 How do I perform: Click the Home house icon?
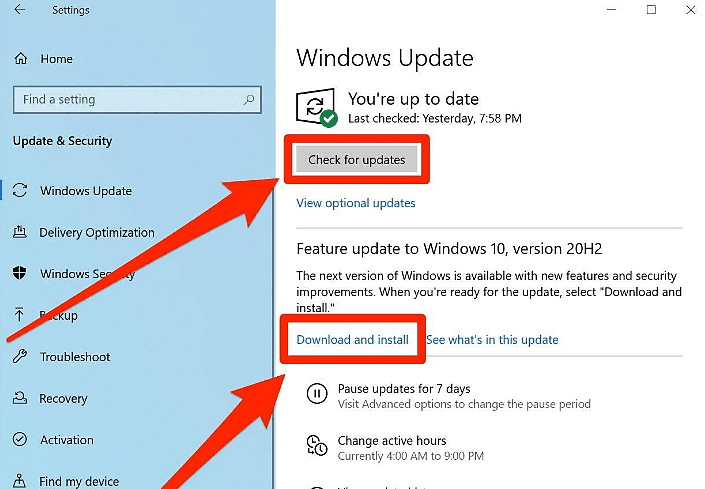[x=21, y=58]
